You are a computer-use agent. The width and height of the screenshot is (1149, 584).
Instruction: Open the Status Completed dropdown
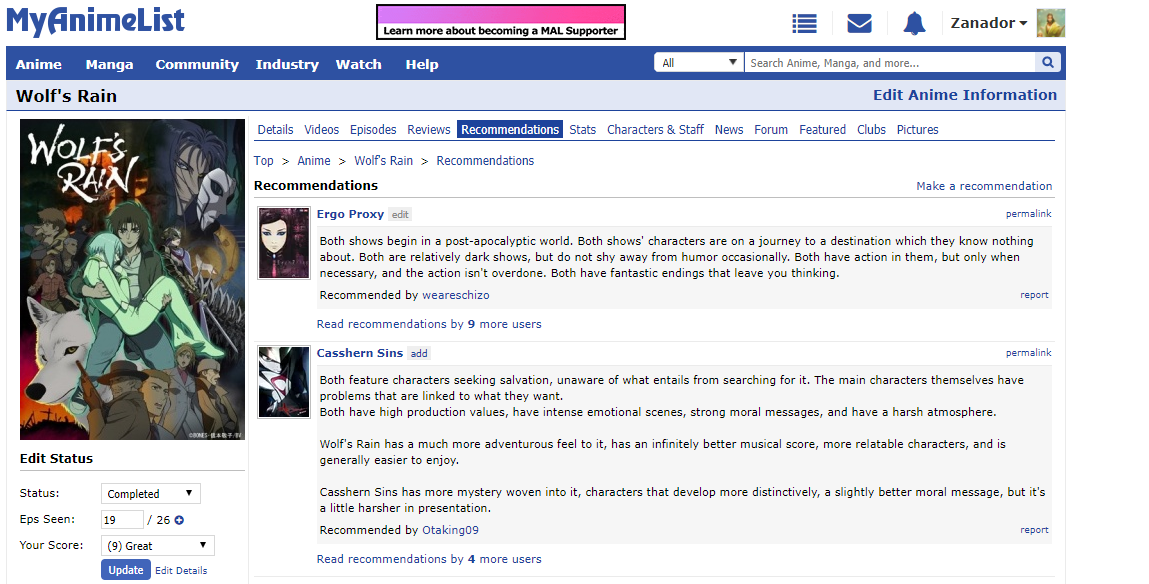click(x=150, y=494)
